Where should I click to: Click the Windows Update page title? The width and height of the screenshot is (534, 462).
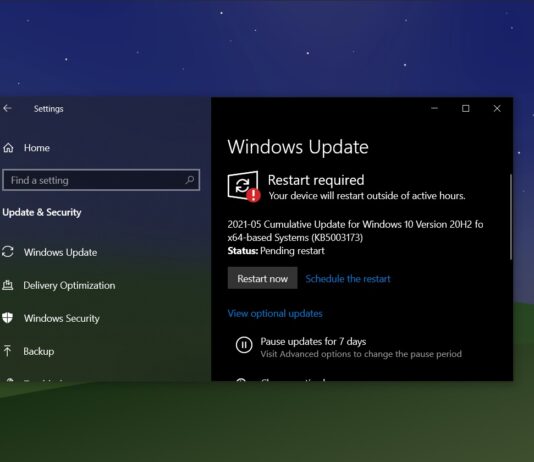[x=298, y=147]
